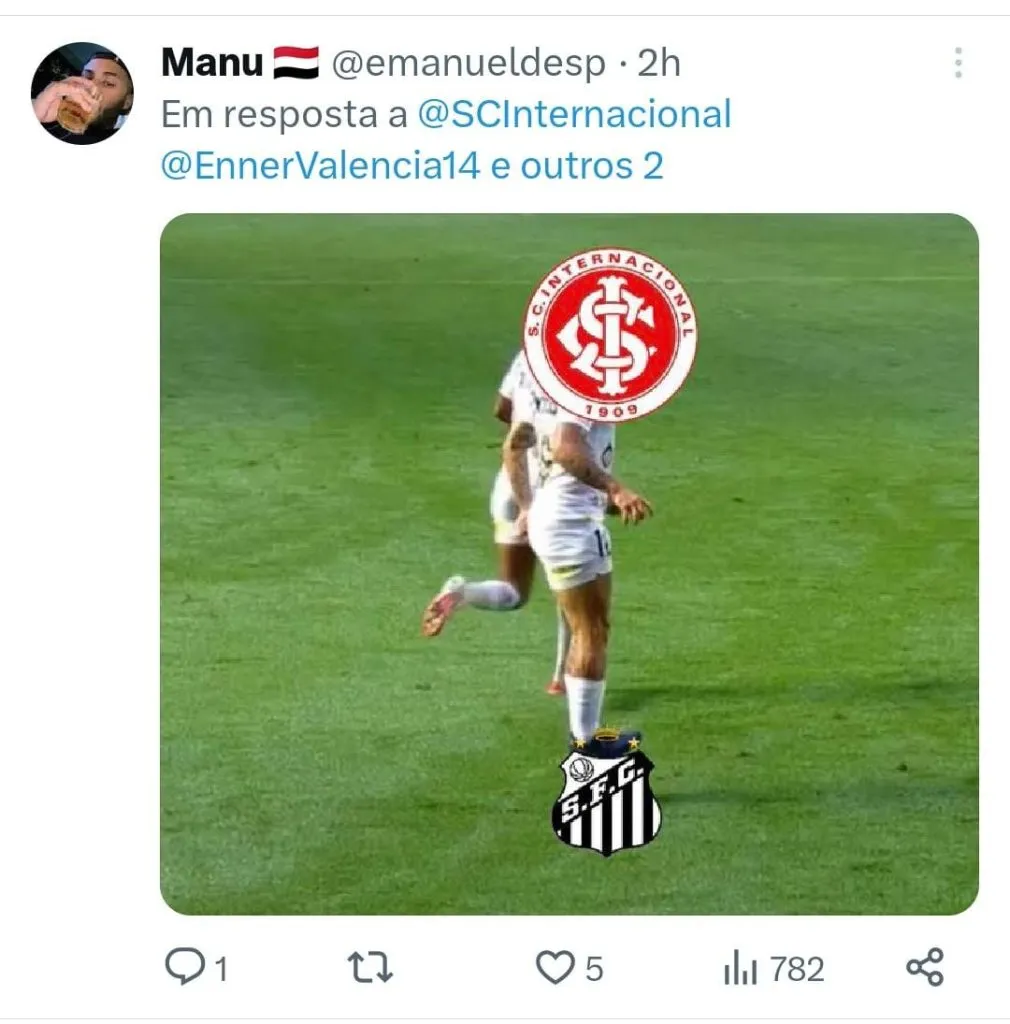
Task: Click the share icon below the tweet
Action: [925, 967]
